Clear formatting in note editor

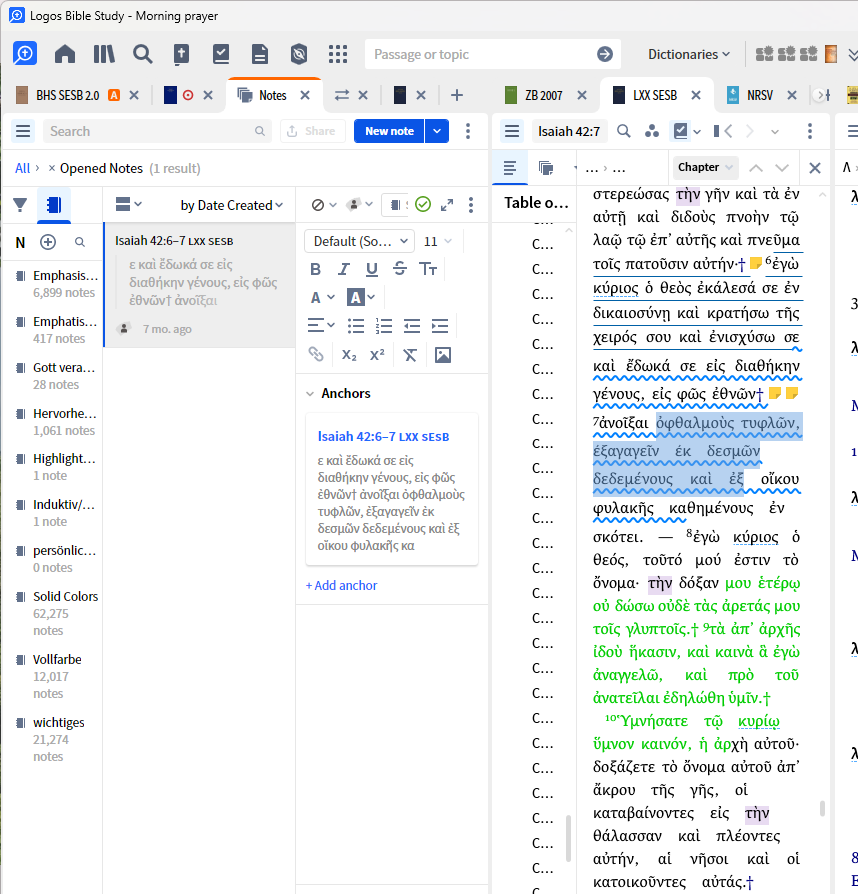(410, 355)
